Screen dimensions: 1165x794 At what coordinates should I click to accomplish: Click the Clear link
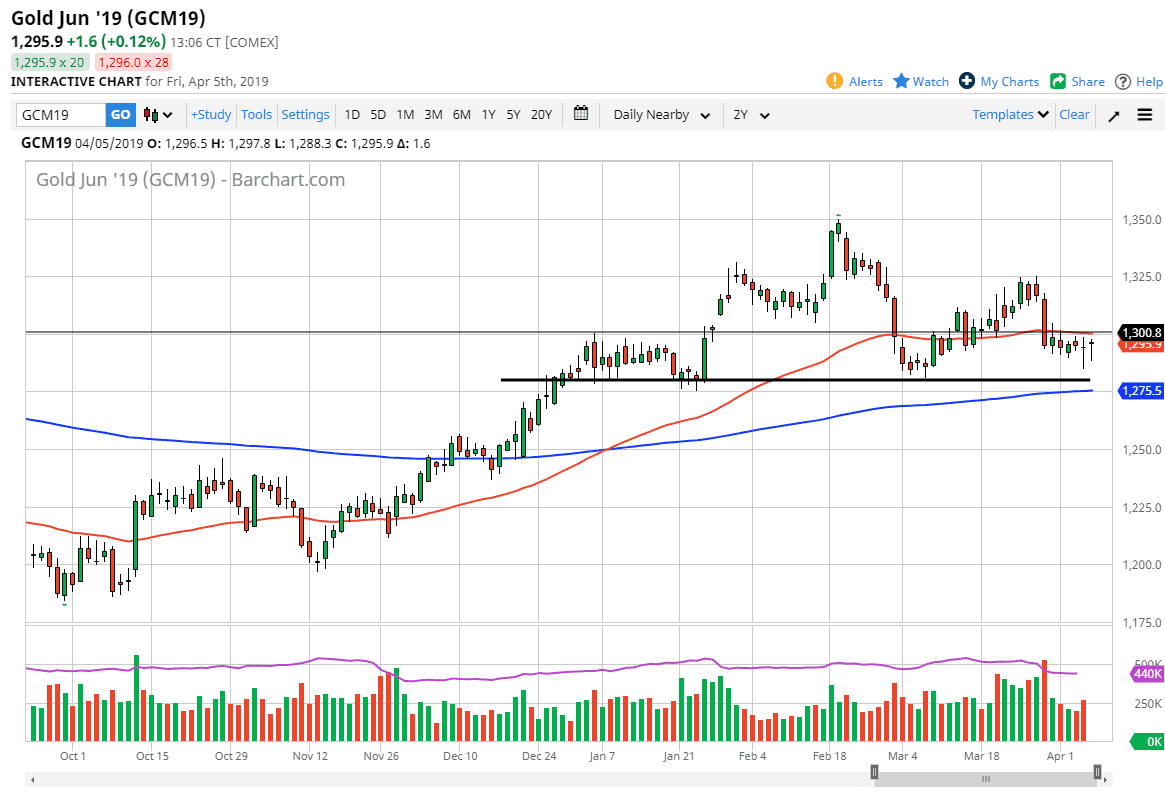(1074, 115)
